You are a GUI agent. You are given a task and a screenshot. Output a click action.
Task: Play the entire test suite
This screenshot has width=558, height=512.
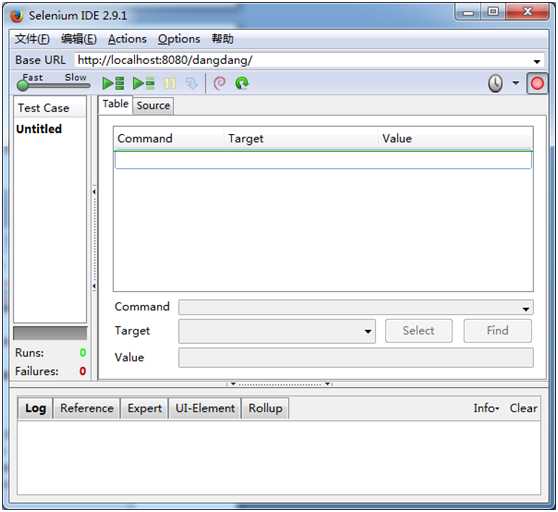coord(113,83)
